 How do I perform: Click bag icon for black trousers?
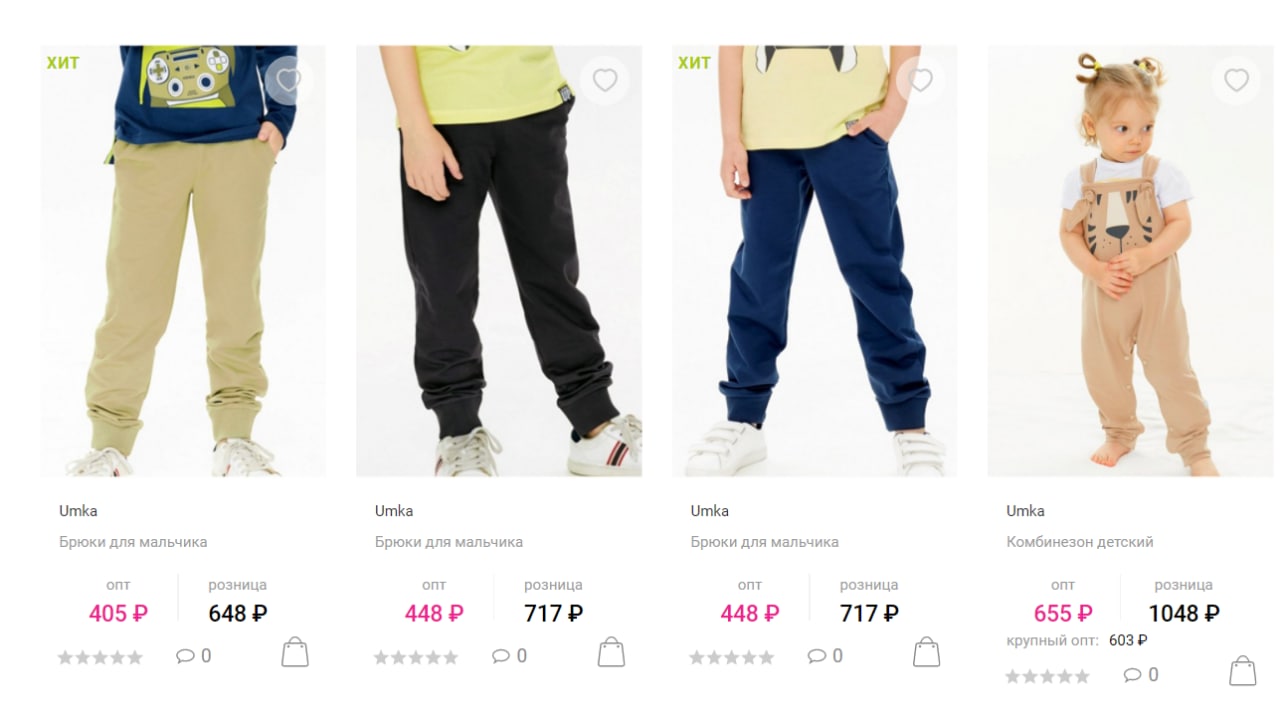(x=611, y=653)
